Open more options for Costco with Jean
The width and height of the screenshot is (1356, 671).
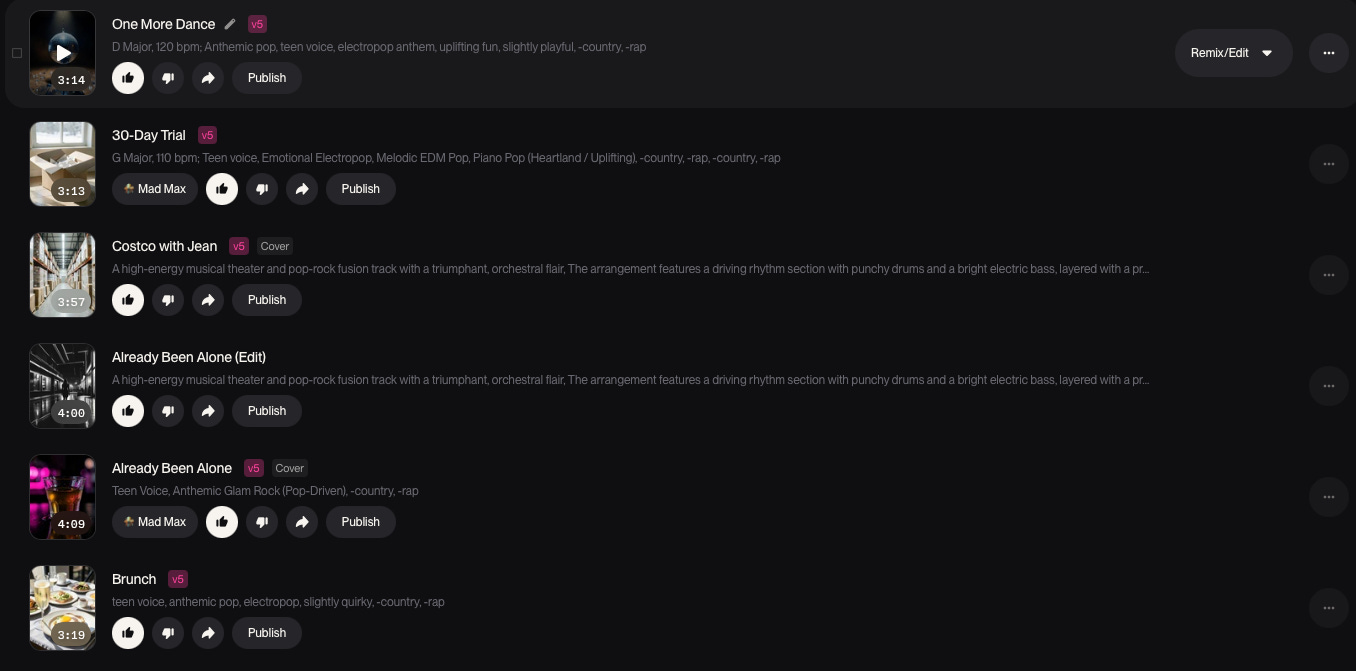pos(1329,275)
